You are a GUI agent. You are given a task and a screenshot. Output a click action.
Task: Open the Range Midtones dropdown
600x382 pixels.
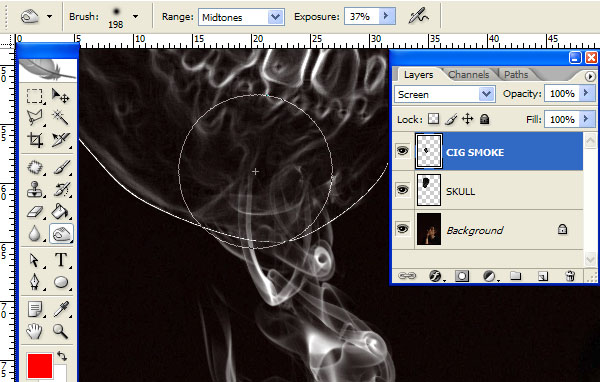[x=241, y=17]
